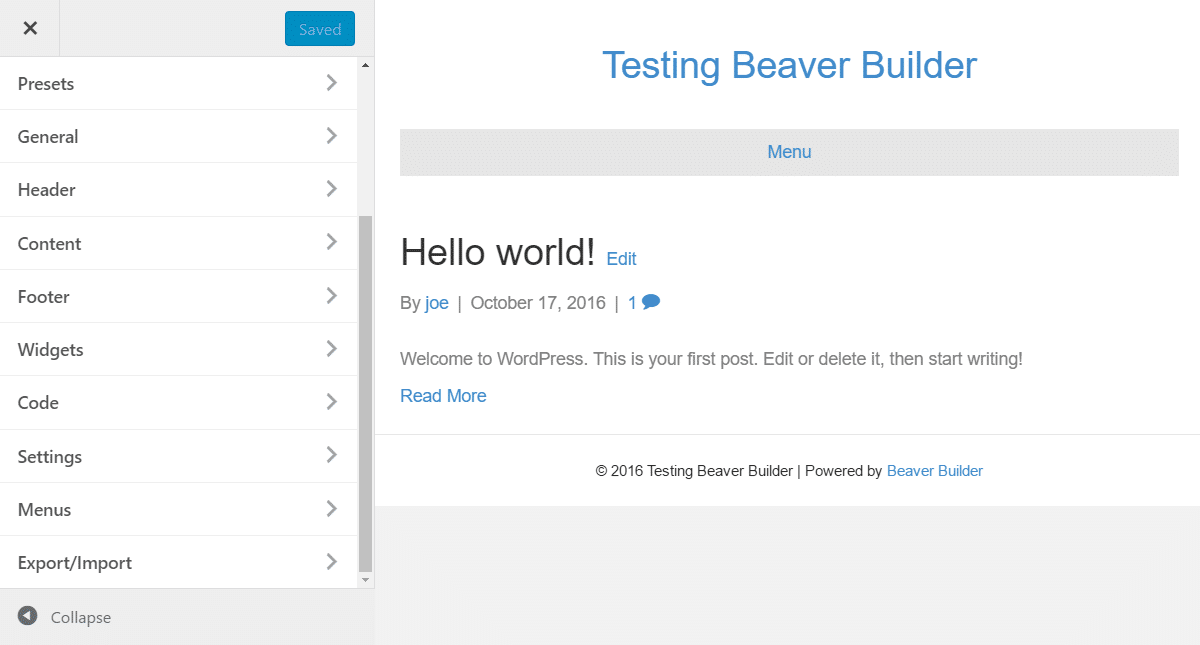Open the Hello world! post title
Viewport: 1200px width, 645px height.
(498, 252)
